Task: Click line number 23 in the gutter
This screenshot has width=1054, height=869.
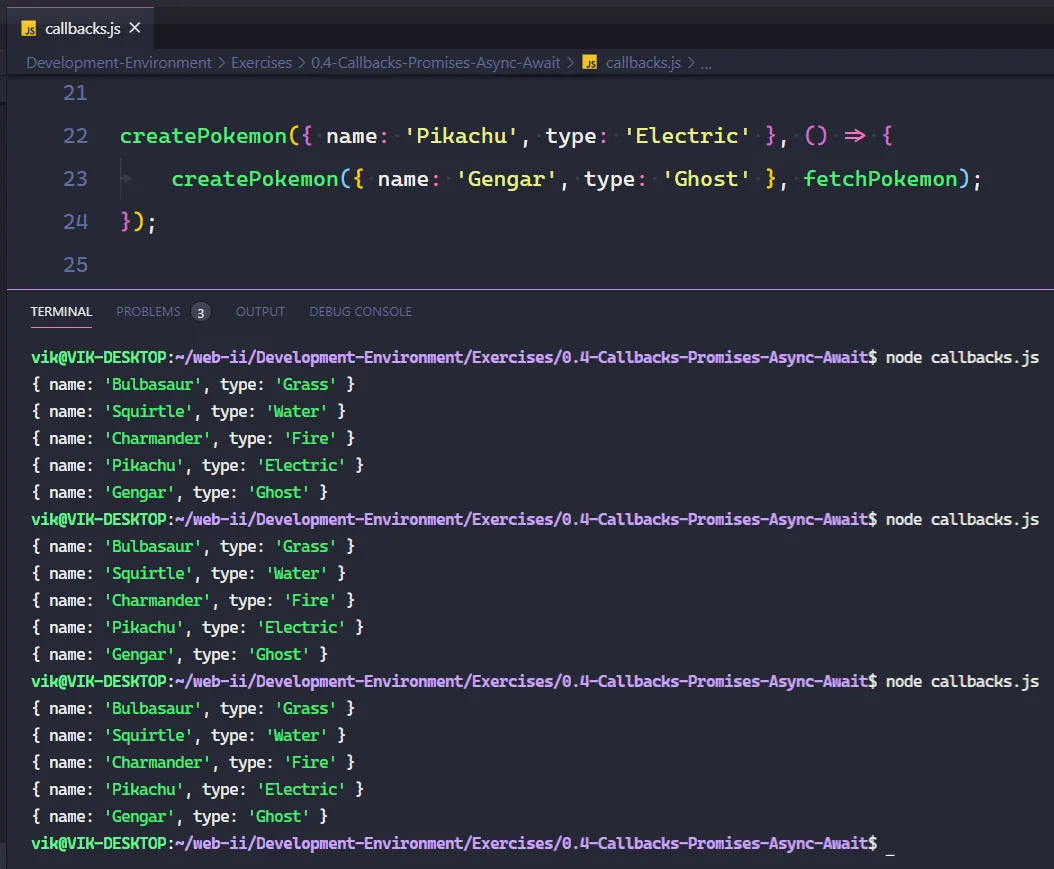Action: pos(75,179)
